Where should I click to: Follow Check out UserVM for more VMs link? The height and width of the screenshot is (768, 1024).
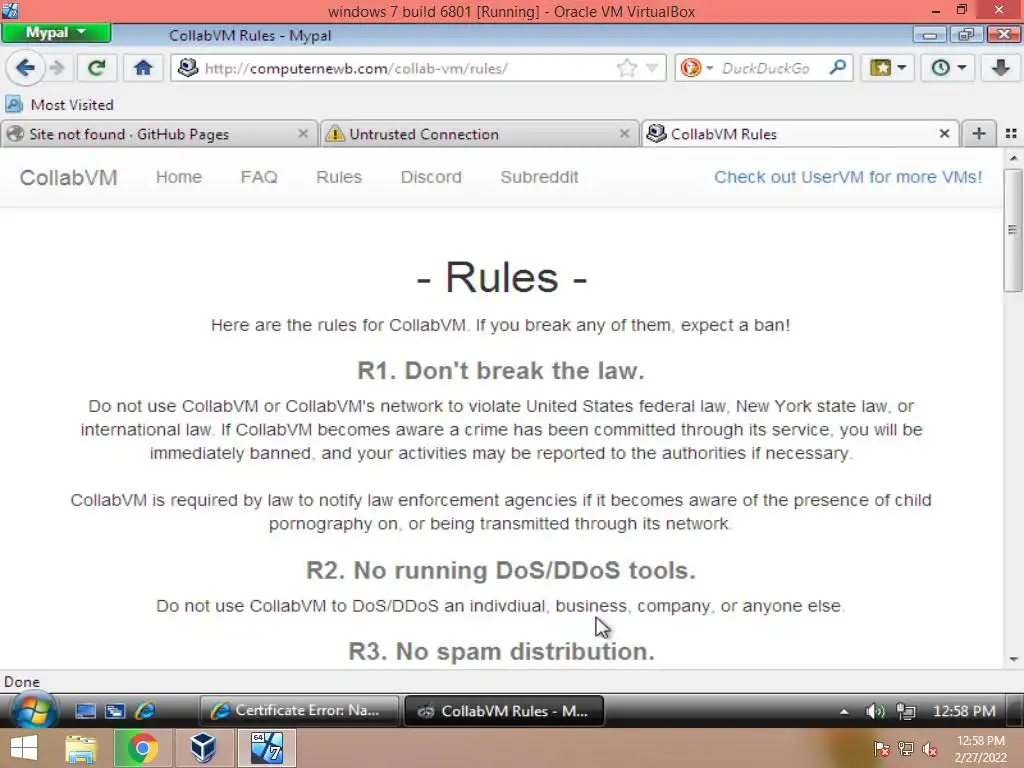pyautogui.click(x=848, y=177)
